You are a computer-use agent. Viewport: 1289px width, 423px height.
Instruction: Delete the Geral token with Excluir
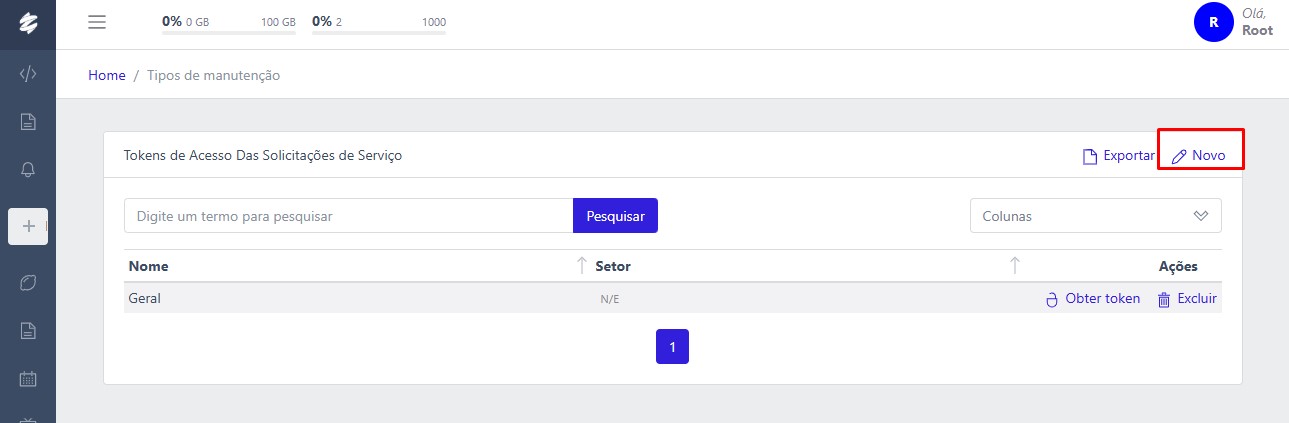[x=1188, y=299]
